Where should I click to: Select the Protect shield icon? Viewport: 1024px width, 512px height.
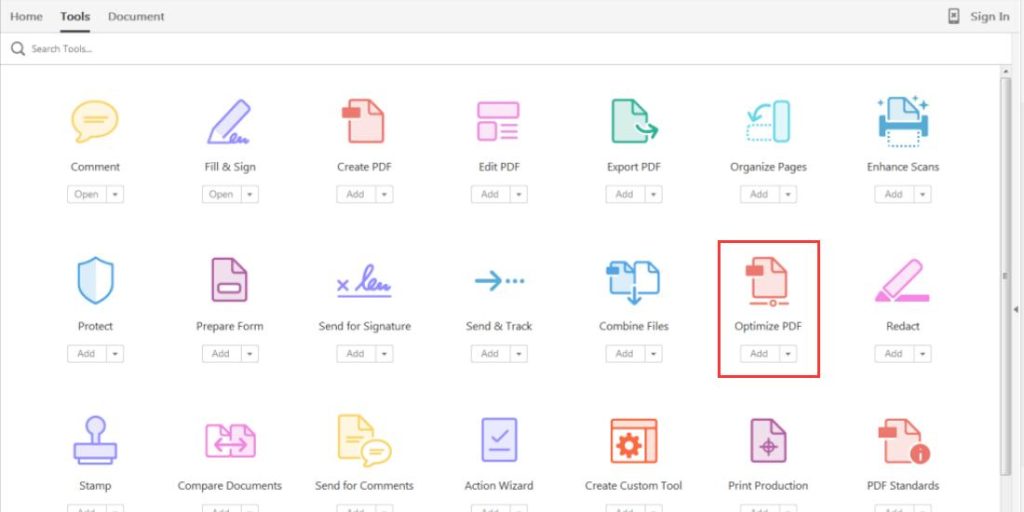(x=95, y=281)
